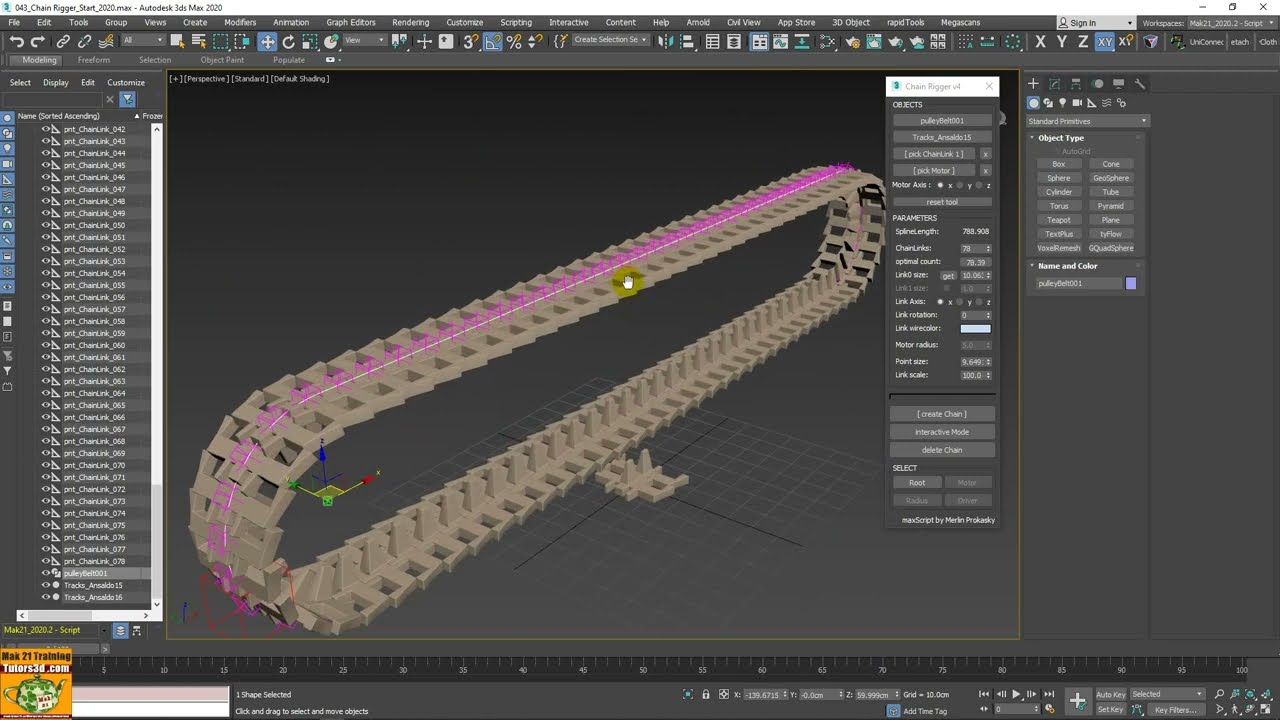Open the Sign In dropdown
This screenshot has width=1280, height=720.
click(x=1097, y=22)
